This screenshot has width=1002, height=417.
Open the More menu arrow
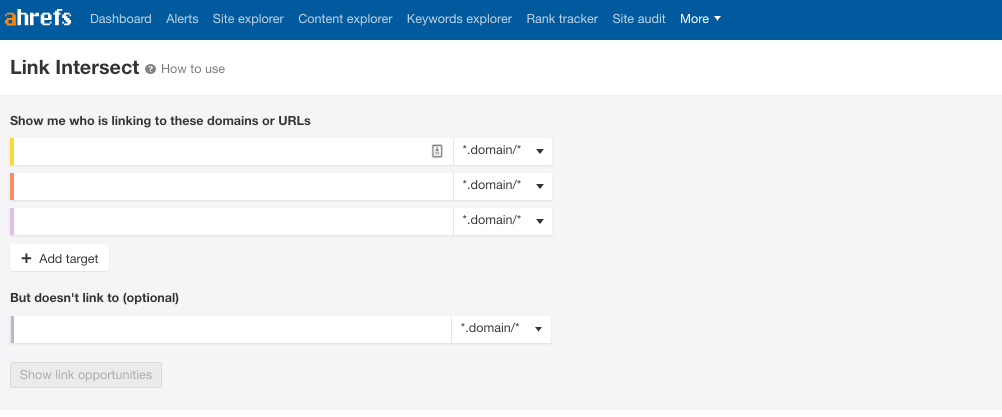click(718, 19)
